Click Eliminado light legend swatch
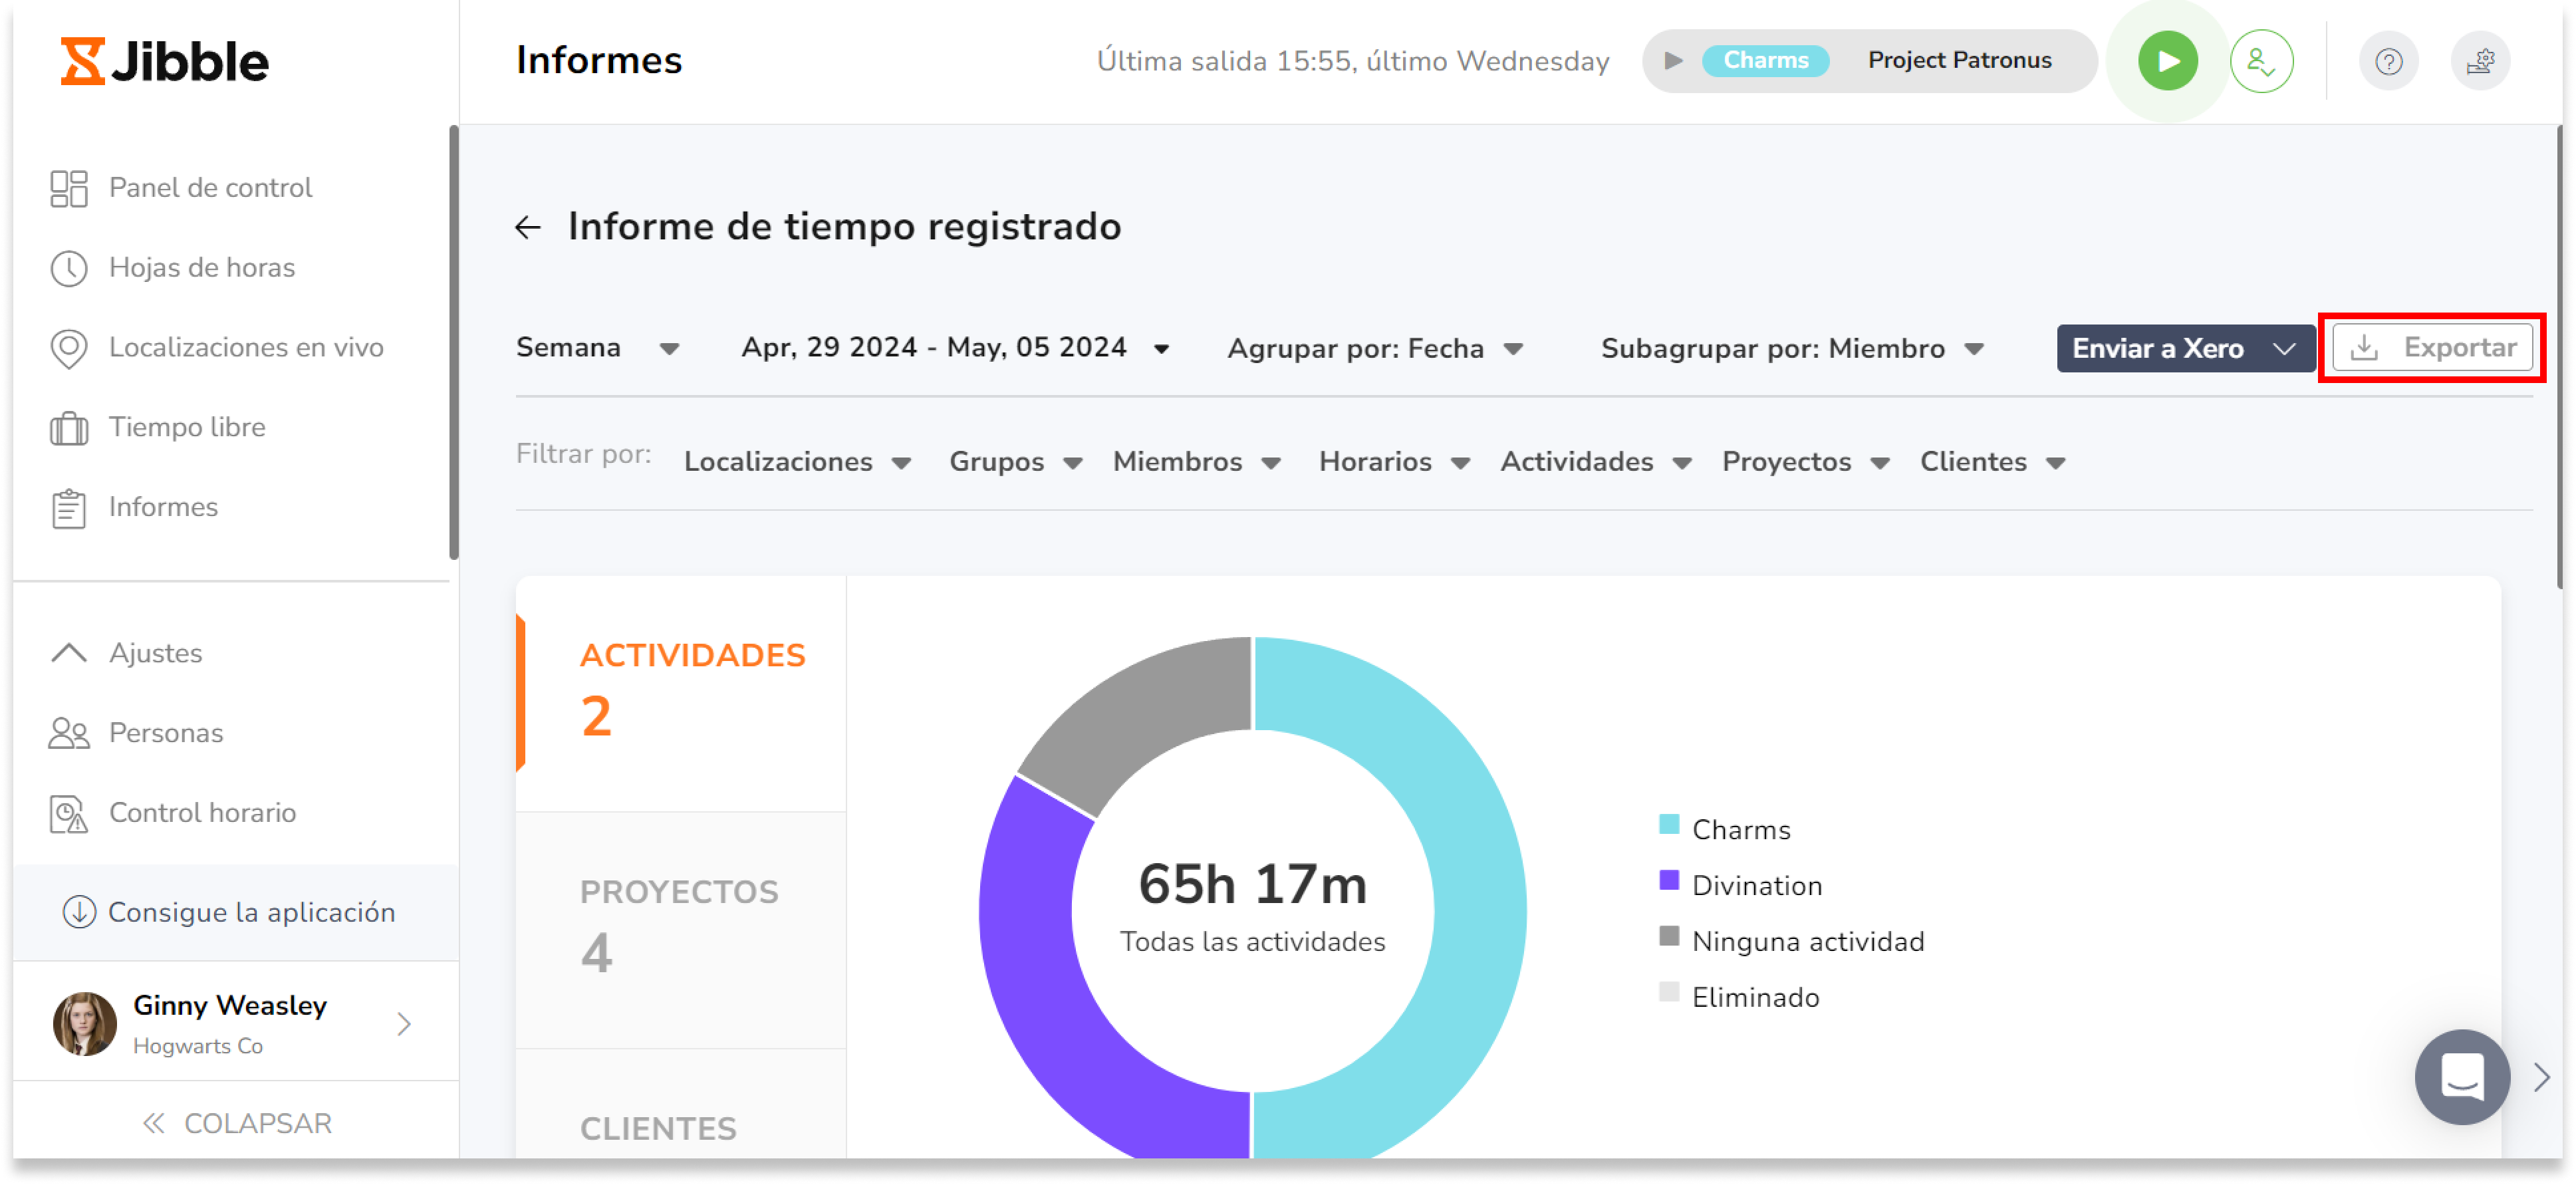The height and width of the screenshot is (1185, 2576). tap(1669, 993)
